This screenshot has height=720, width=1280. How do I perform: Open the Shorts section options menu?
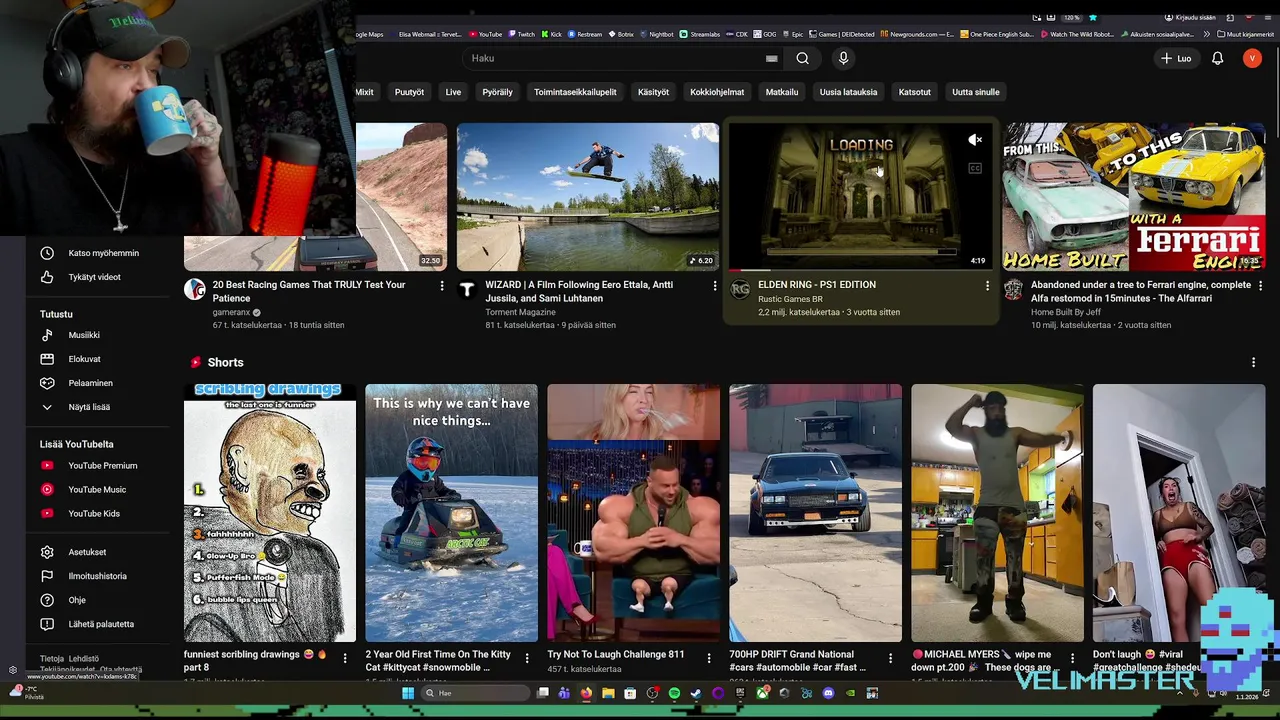1253,362
